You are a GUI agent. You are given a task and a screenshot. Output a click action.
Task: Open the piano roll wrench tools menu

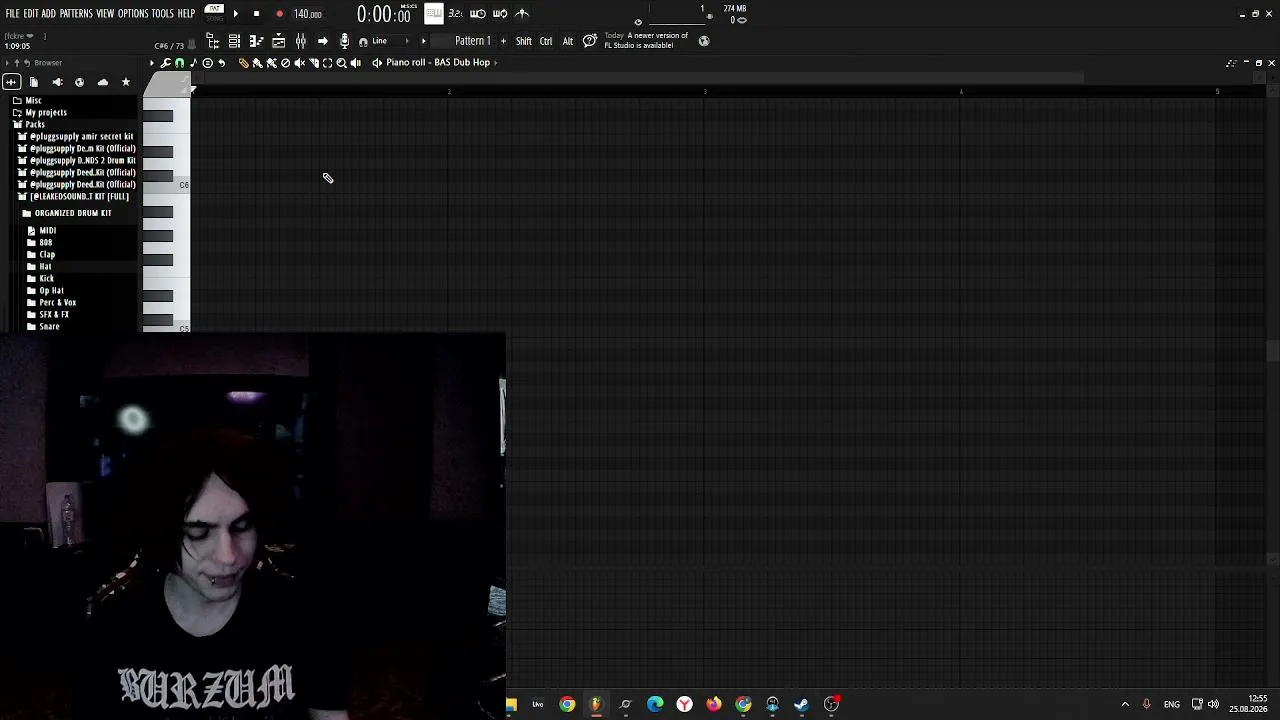point(166,63)
